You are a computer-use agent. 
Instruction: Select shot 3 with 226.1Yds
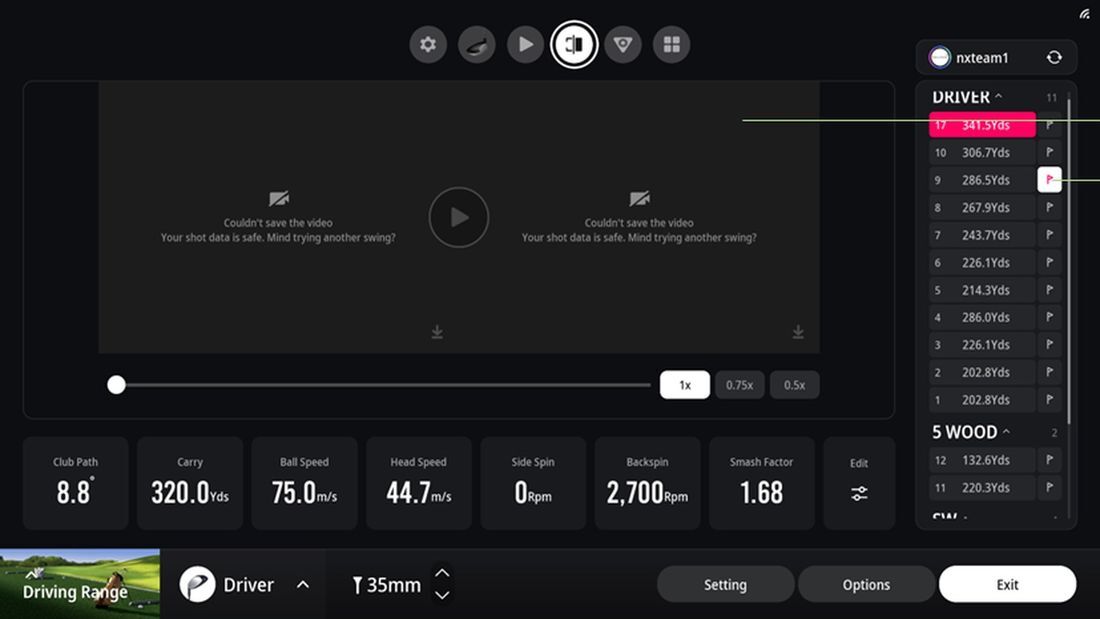tap(982, 345)
